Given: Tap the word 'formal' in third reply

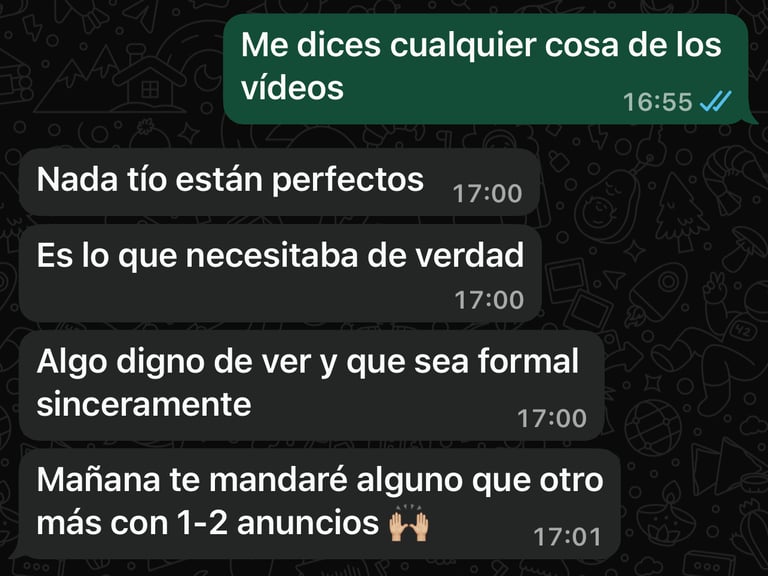Looking at the screenshot, I should 528,361.
